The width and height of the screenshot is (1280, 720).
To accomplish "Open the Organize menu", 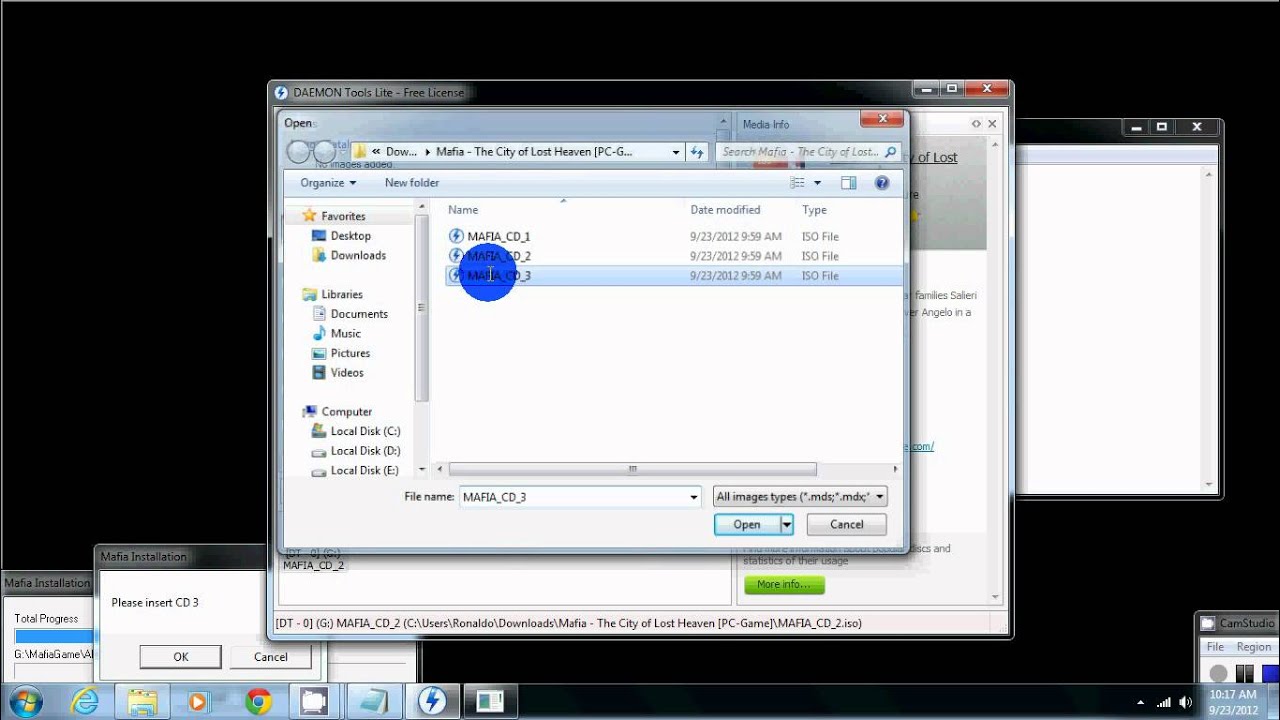I will click(x=328, y=183).
